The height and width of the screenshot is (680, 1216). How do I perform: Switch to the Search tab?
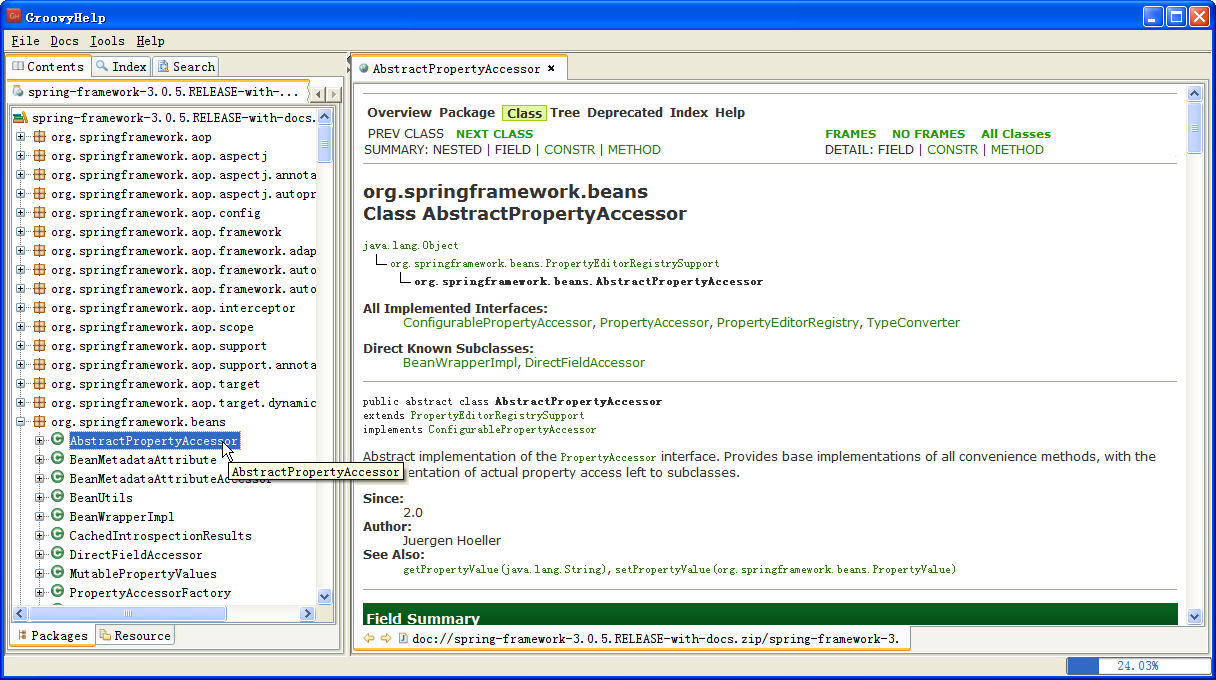186,67
